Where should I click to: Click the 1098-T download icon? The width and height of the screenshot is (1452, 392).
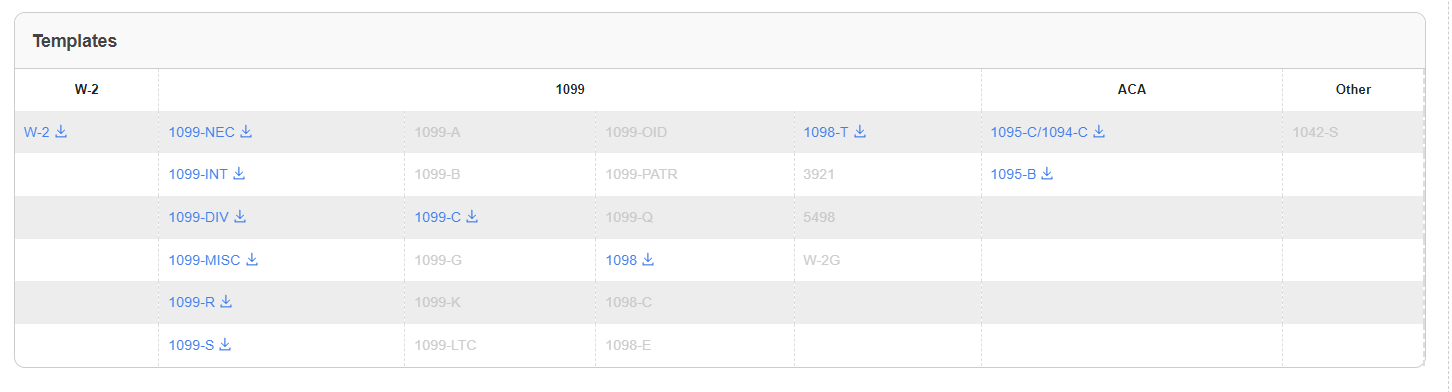[x=860, y=131]
